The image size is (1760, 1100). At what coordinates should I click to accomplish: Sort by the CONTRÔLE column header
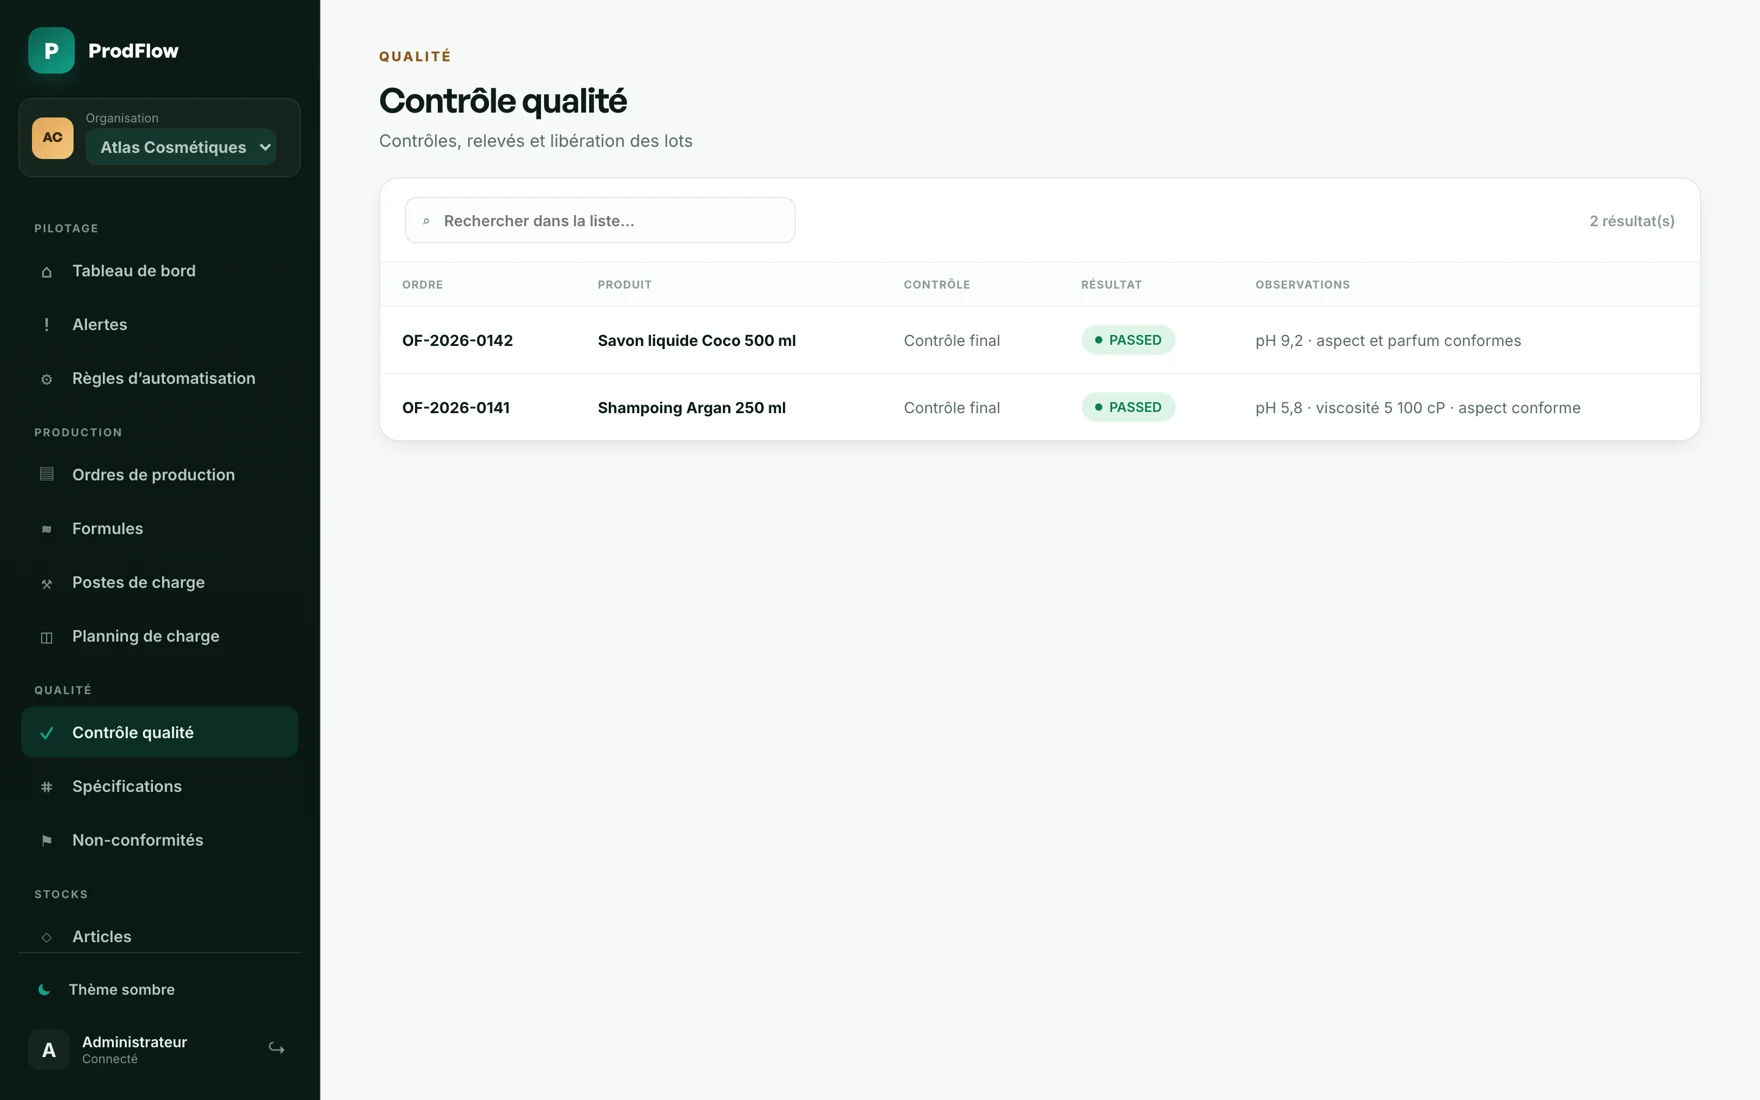[x=937, y=285]
